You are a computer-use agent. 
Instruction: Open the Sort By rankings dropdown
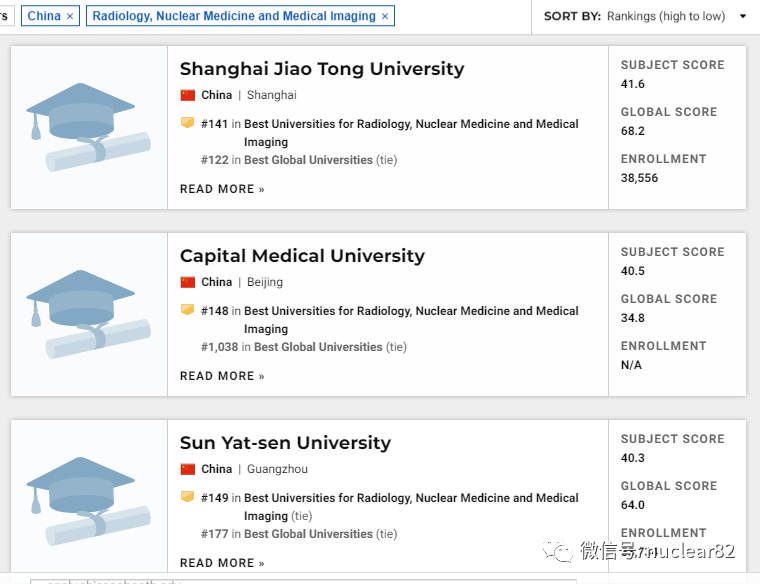coord(645,16)
